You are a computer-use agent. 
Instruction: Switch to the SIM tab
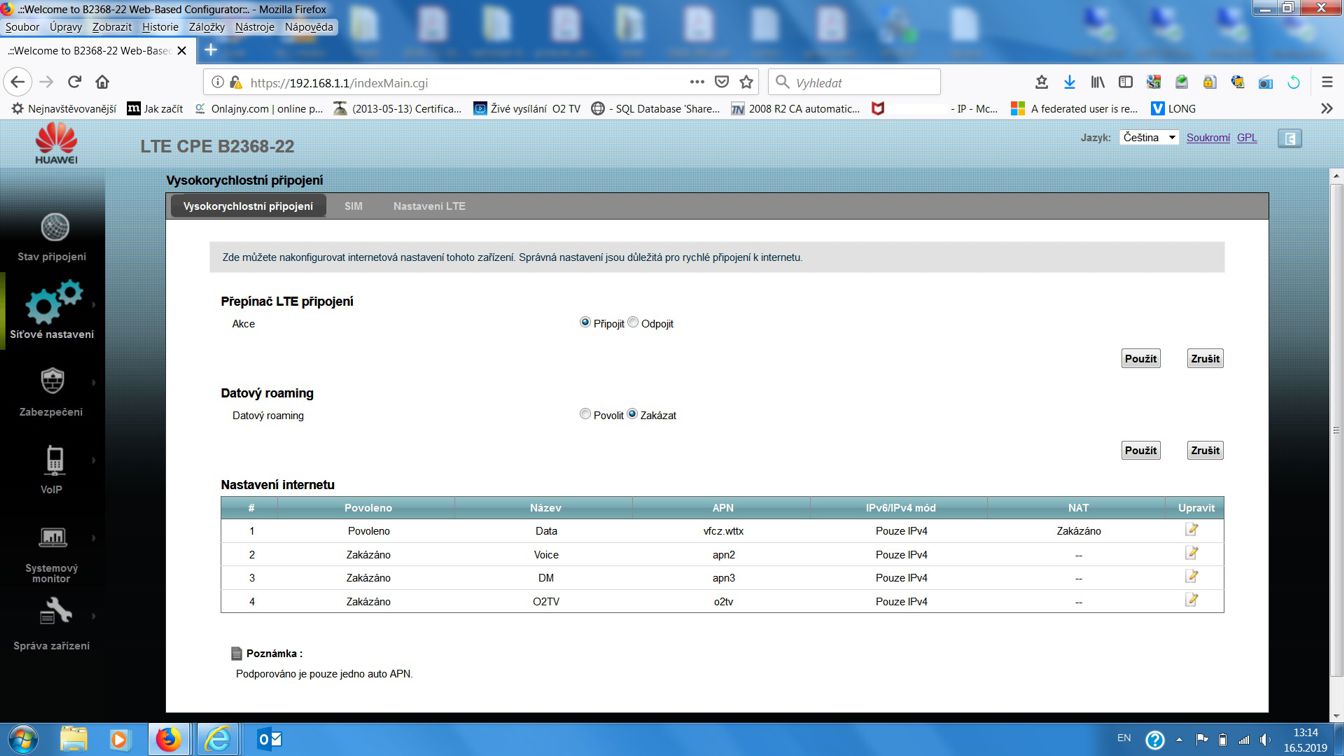click(x=353, y=206)
